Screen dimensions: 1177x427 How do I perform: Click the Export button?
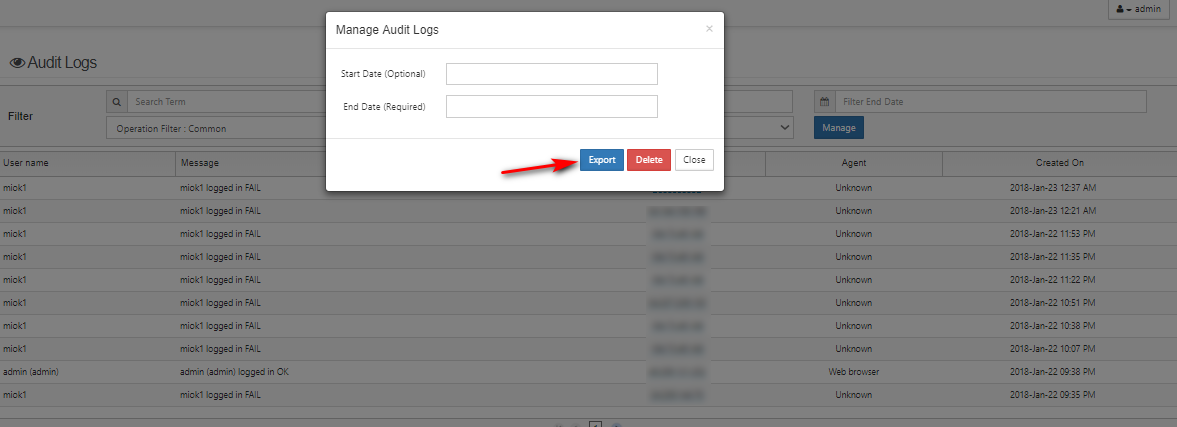(x=601, y=160)
